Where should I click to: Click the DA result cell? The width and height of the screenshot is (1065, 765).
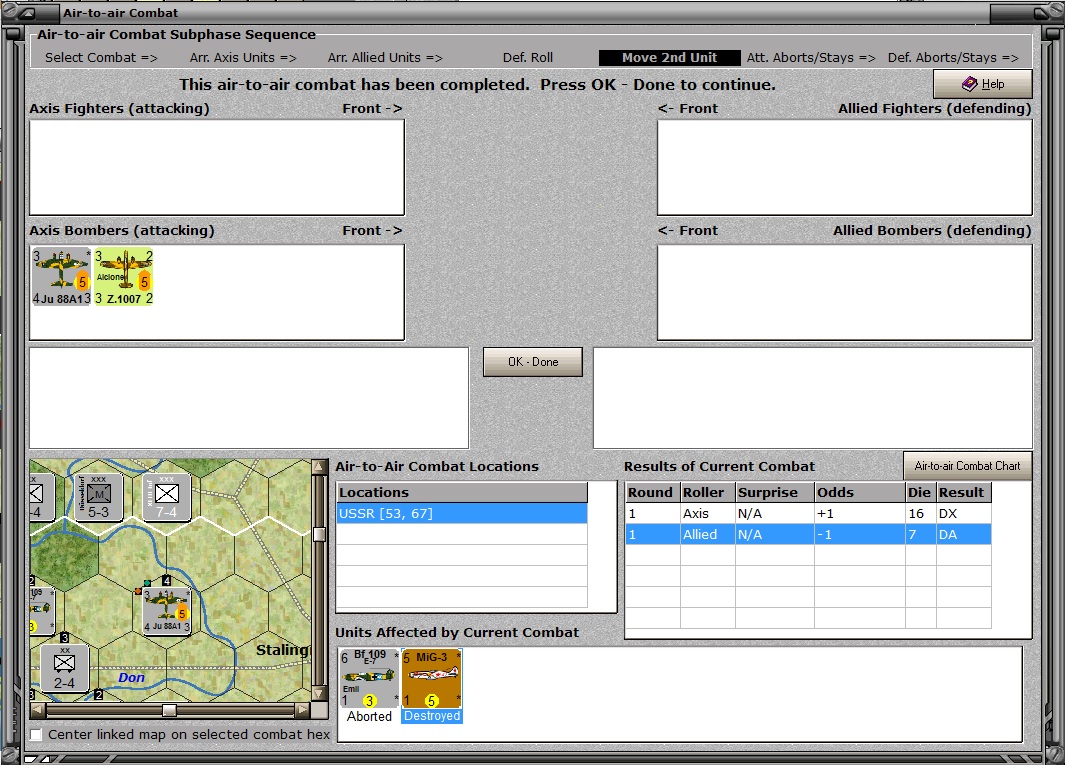[x=963, y=535]
